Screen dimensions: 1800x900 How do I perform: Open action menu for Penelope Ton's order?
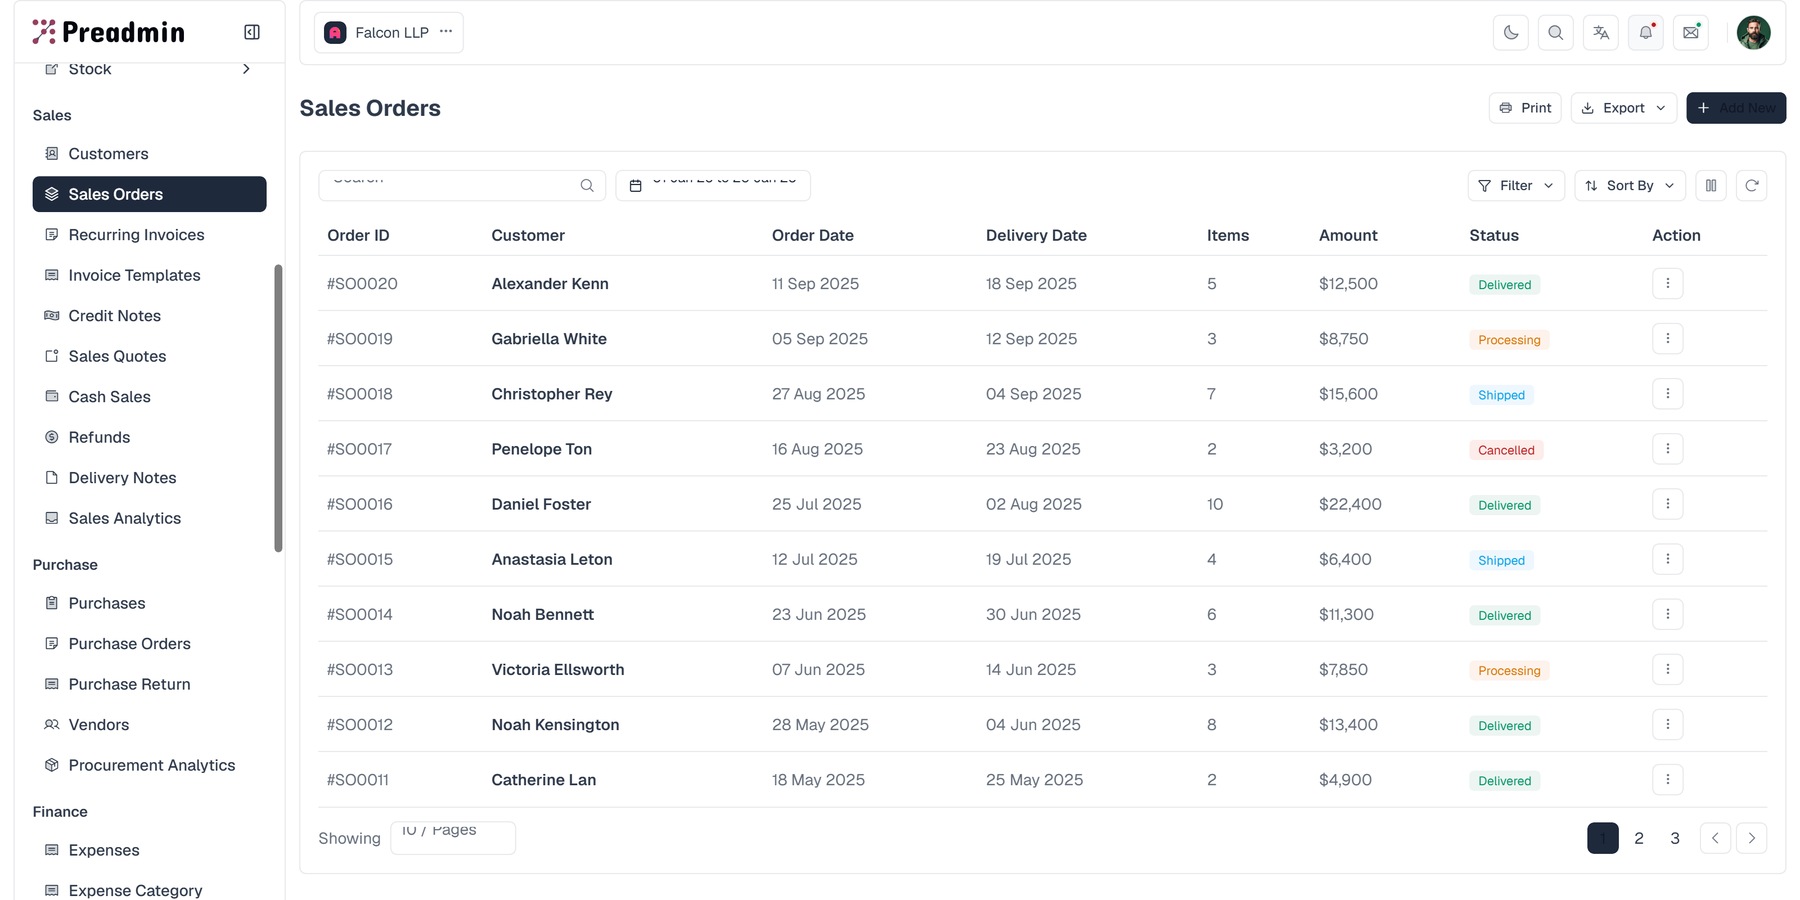point(1668,448)
